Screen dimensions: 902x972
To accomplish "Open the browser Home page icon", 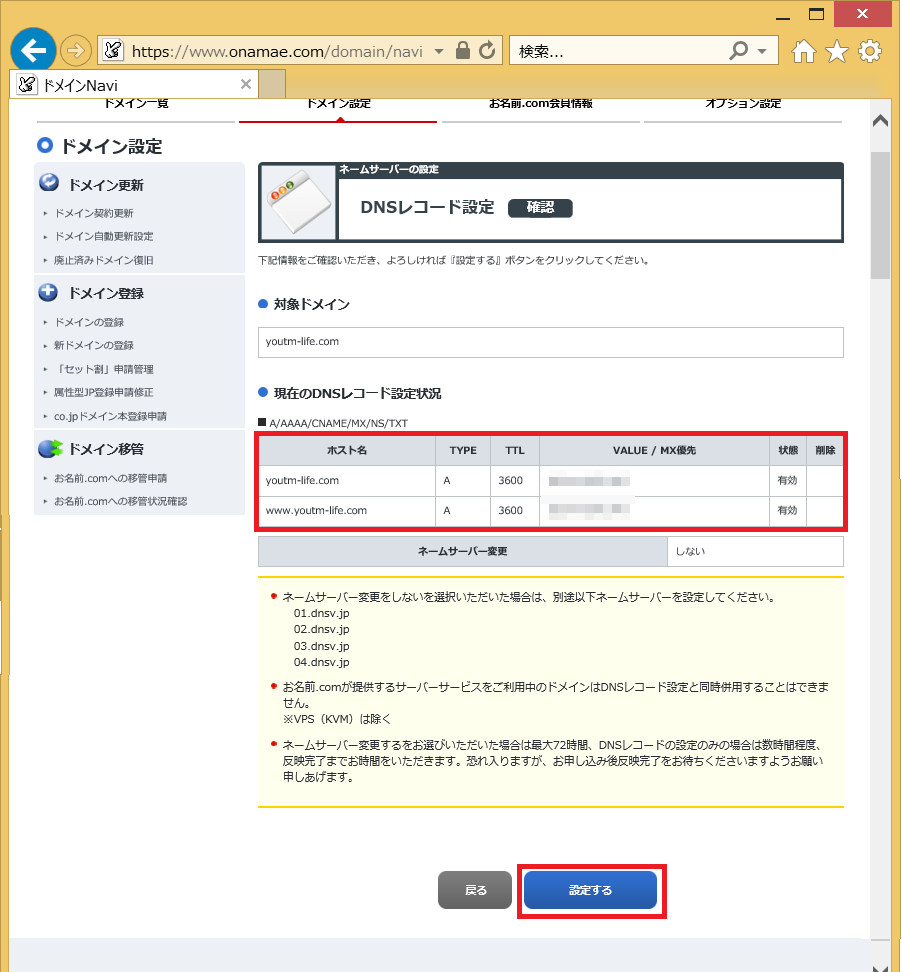I will 804,51.
